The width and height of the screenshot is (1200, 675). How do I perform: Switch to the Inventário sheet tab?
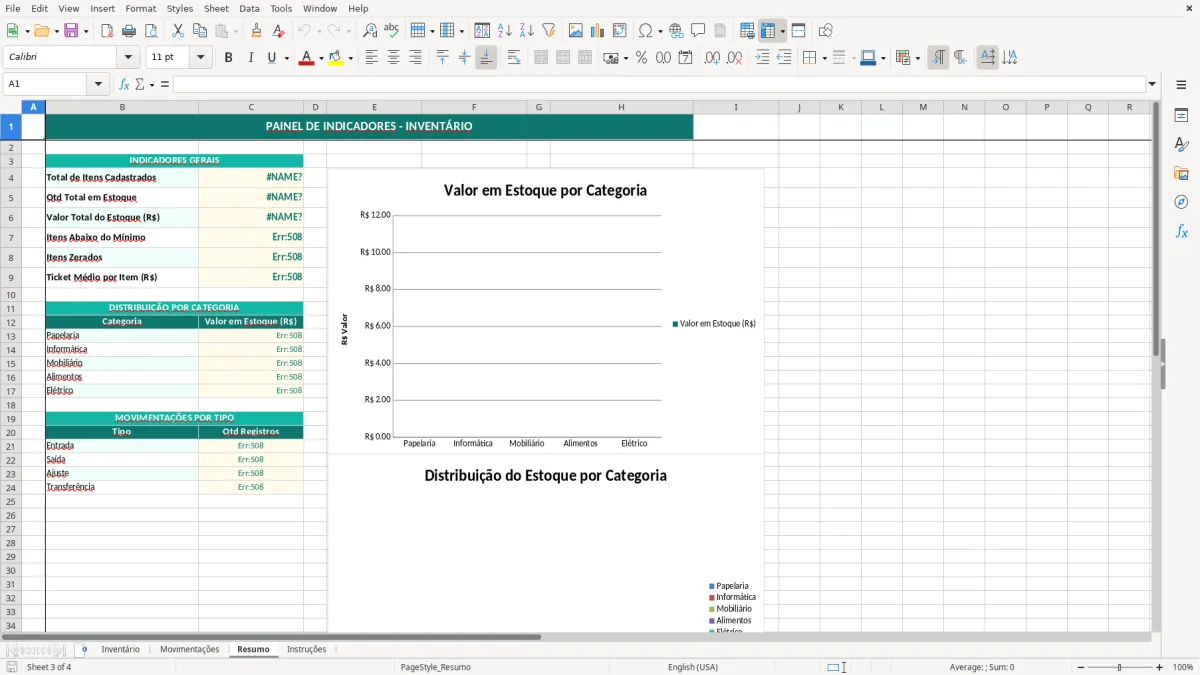(x=120, y=649)
